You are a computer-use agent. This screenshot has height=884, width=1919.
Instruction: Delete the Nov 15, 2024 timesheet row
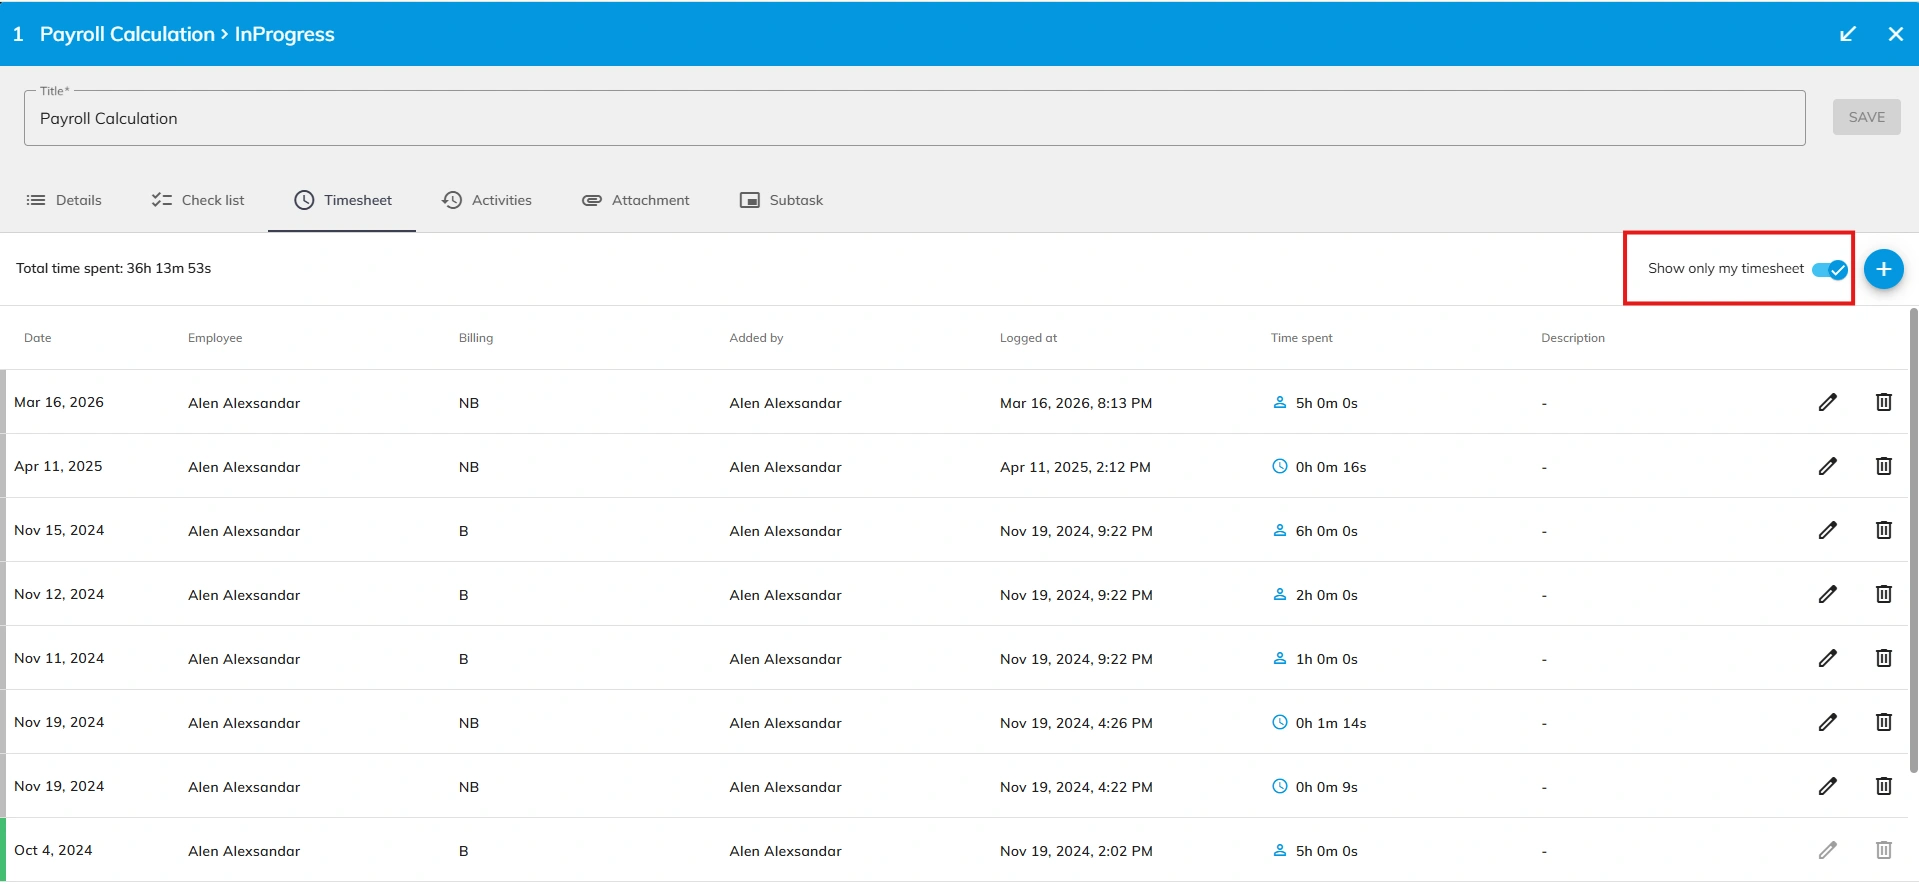(x=1883, y=531)
